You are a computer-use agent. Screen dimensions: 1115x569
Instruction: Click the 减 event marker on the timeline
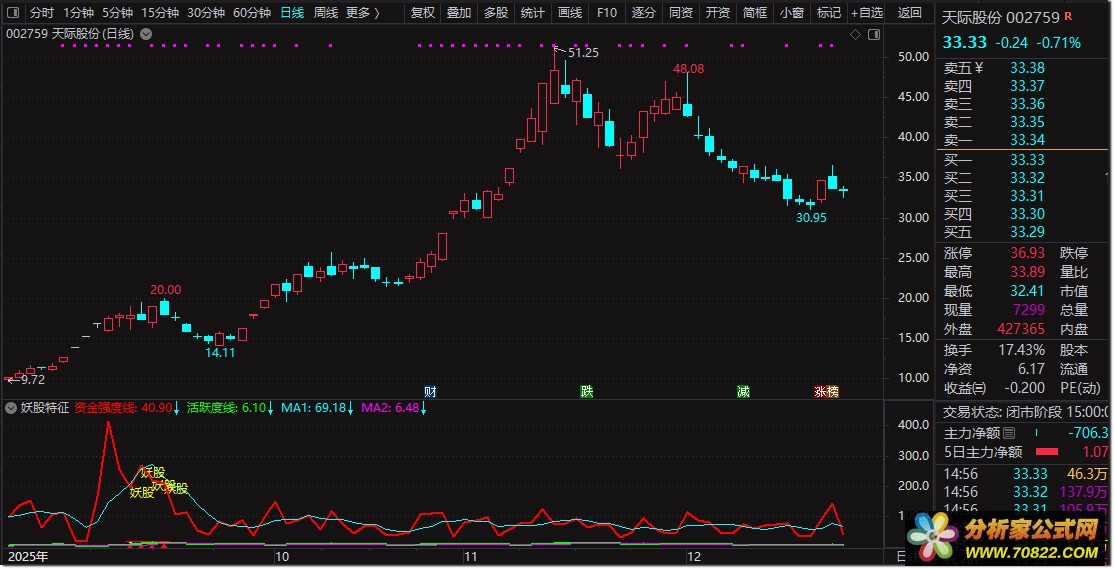743,391
